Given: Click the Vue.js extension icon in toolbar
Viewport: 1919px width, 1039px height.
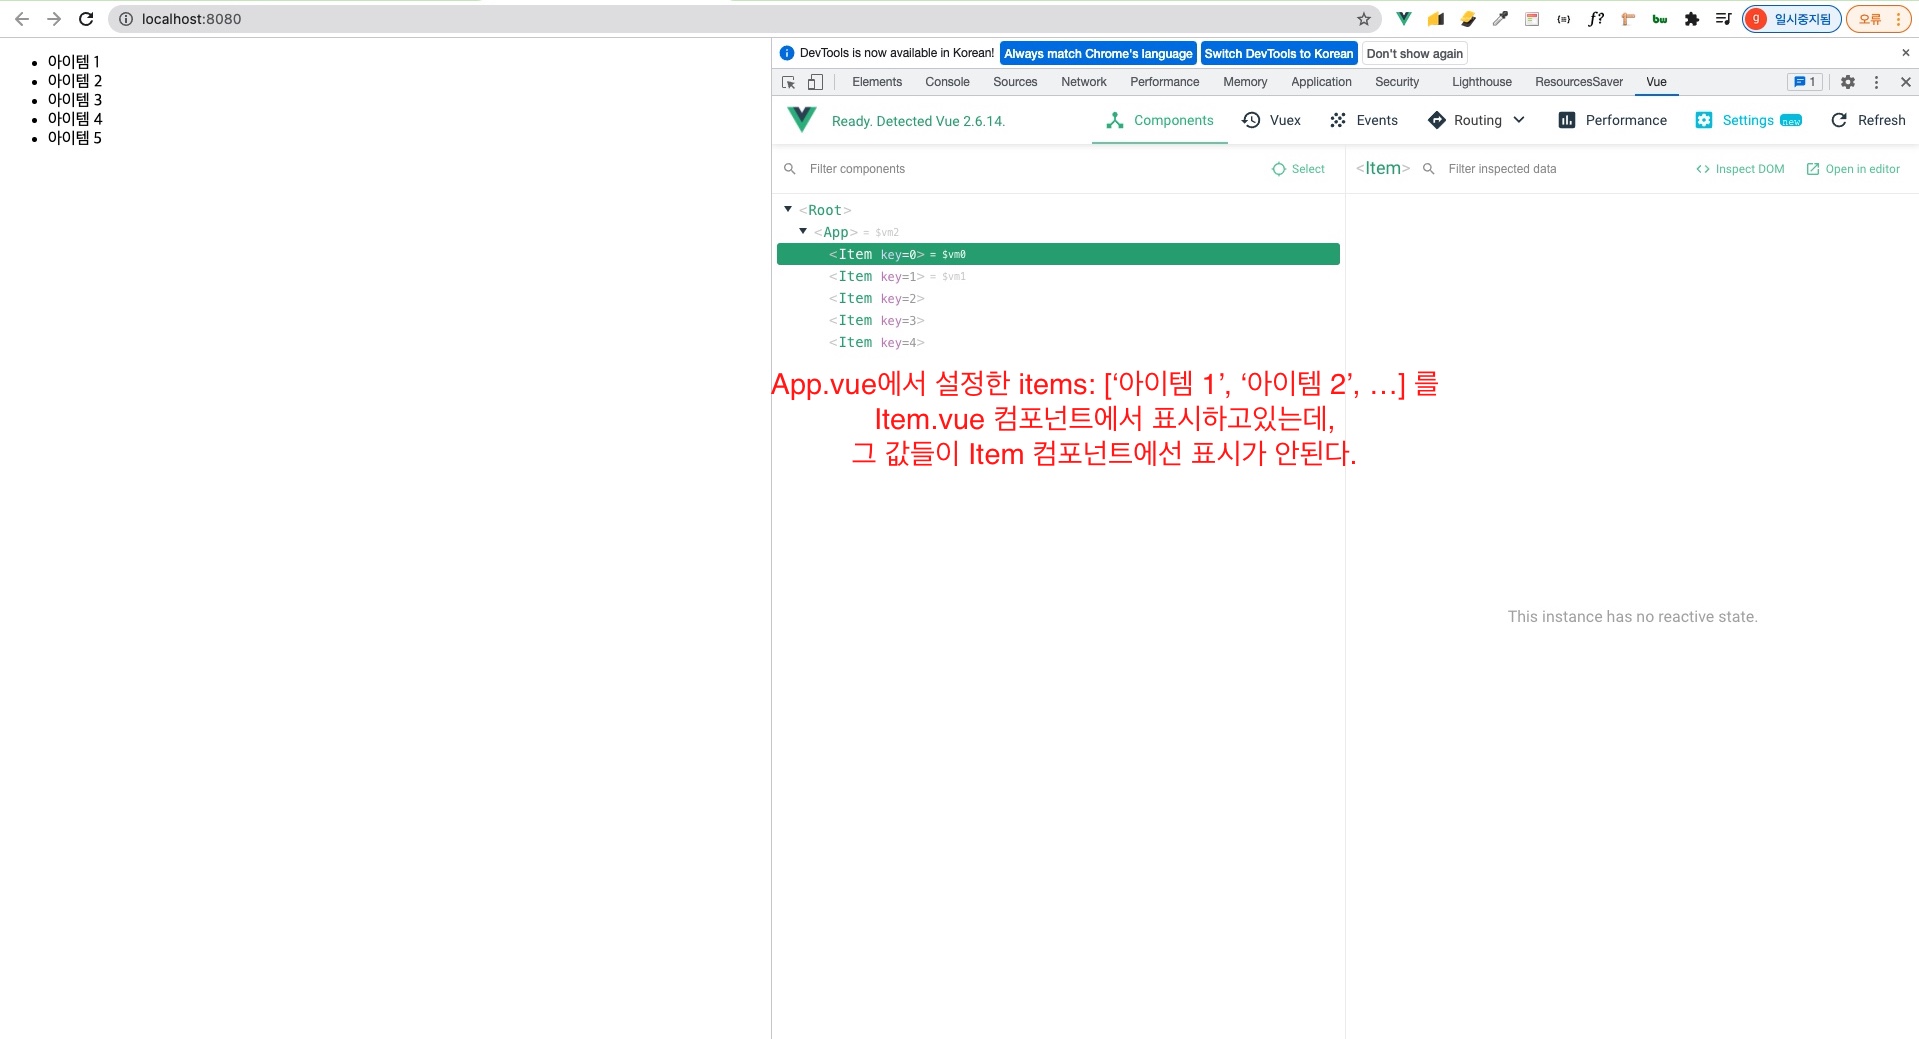Looking at the screenshot, I should [x=1404, y=19].
